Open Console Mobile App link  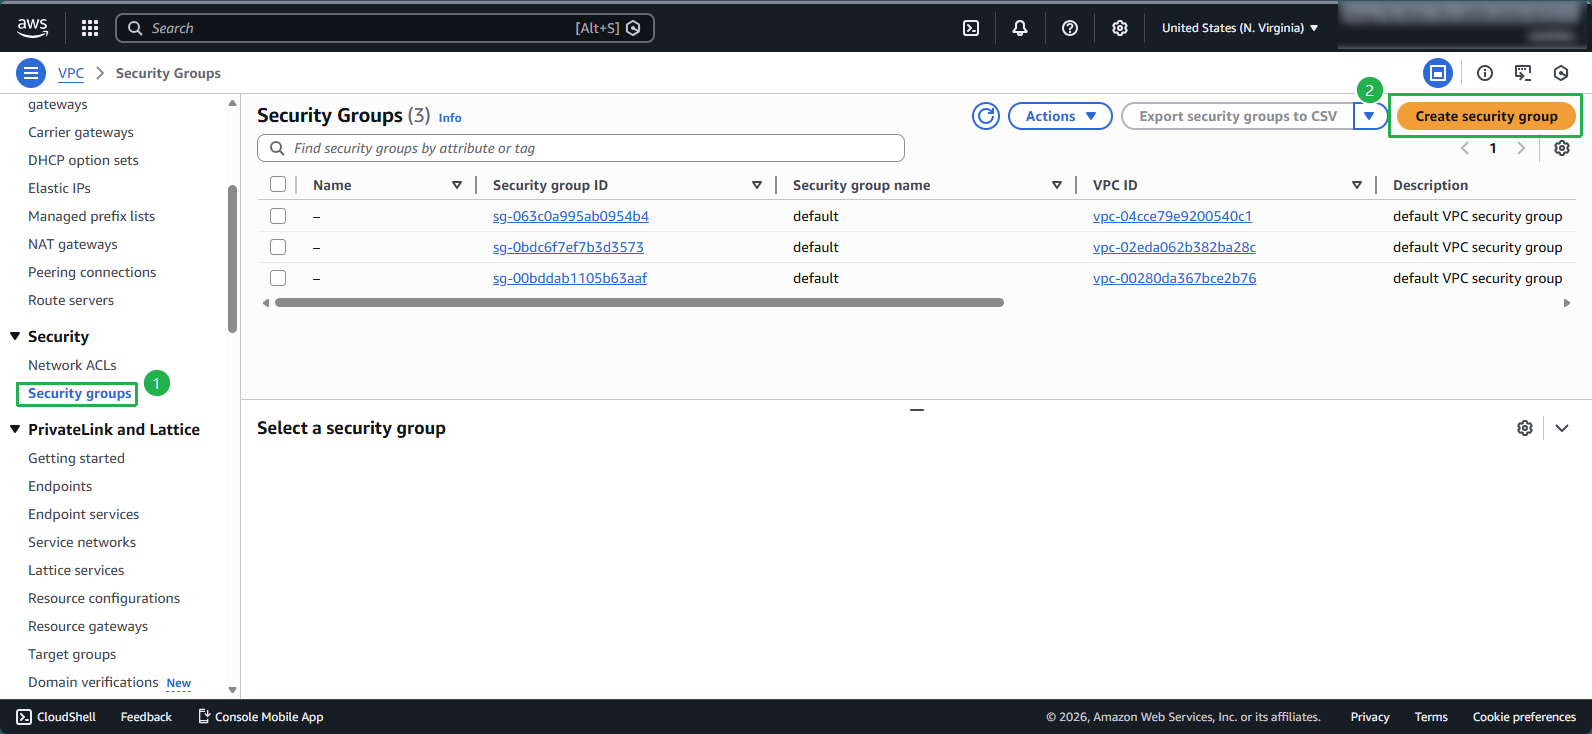point(261,717)
